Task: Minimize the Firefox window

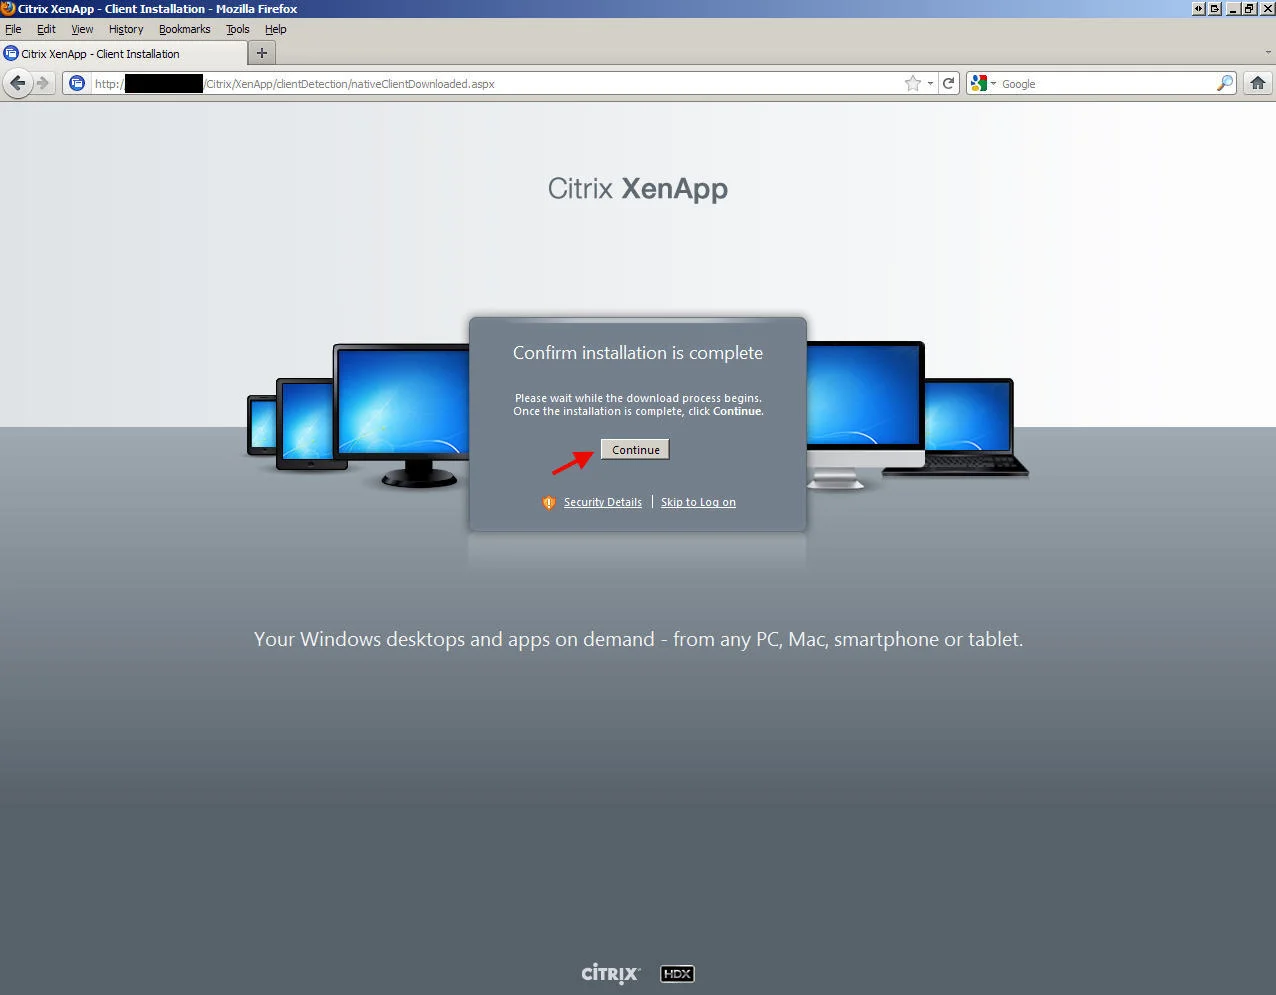Action: click(x=1232, y=8)
